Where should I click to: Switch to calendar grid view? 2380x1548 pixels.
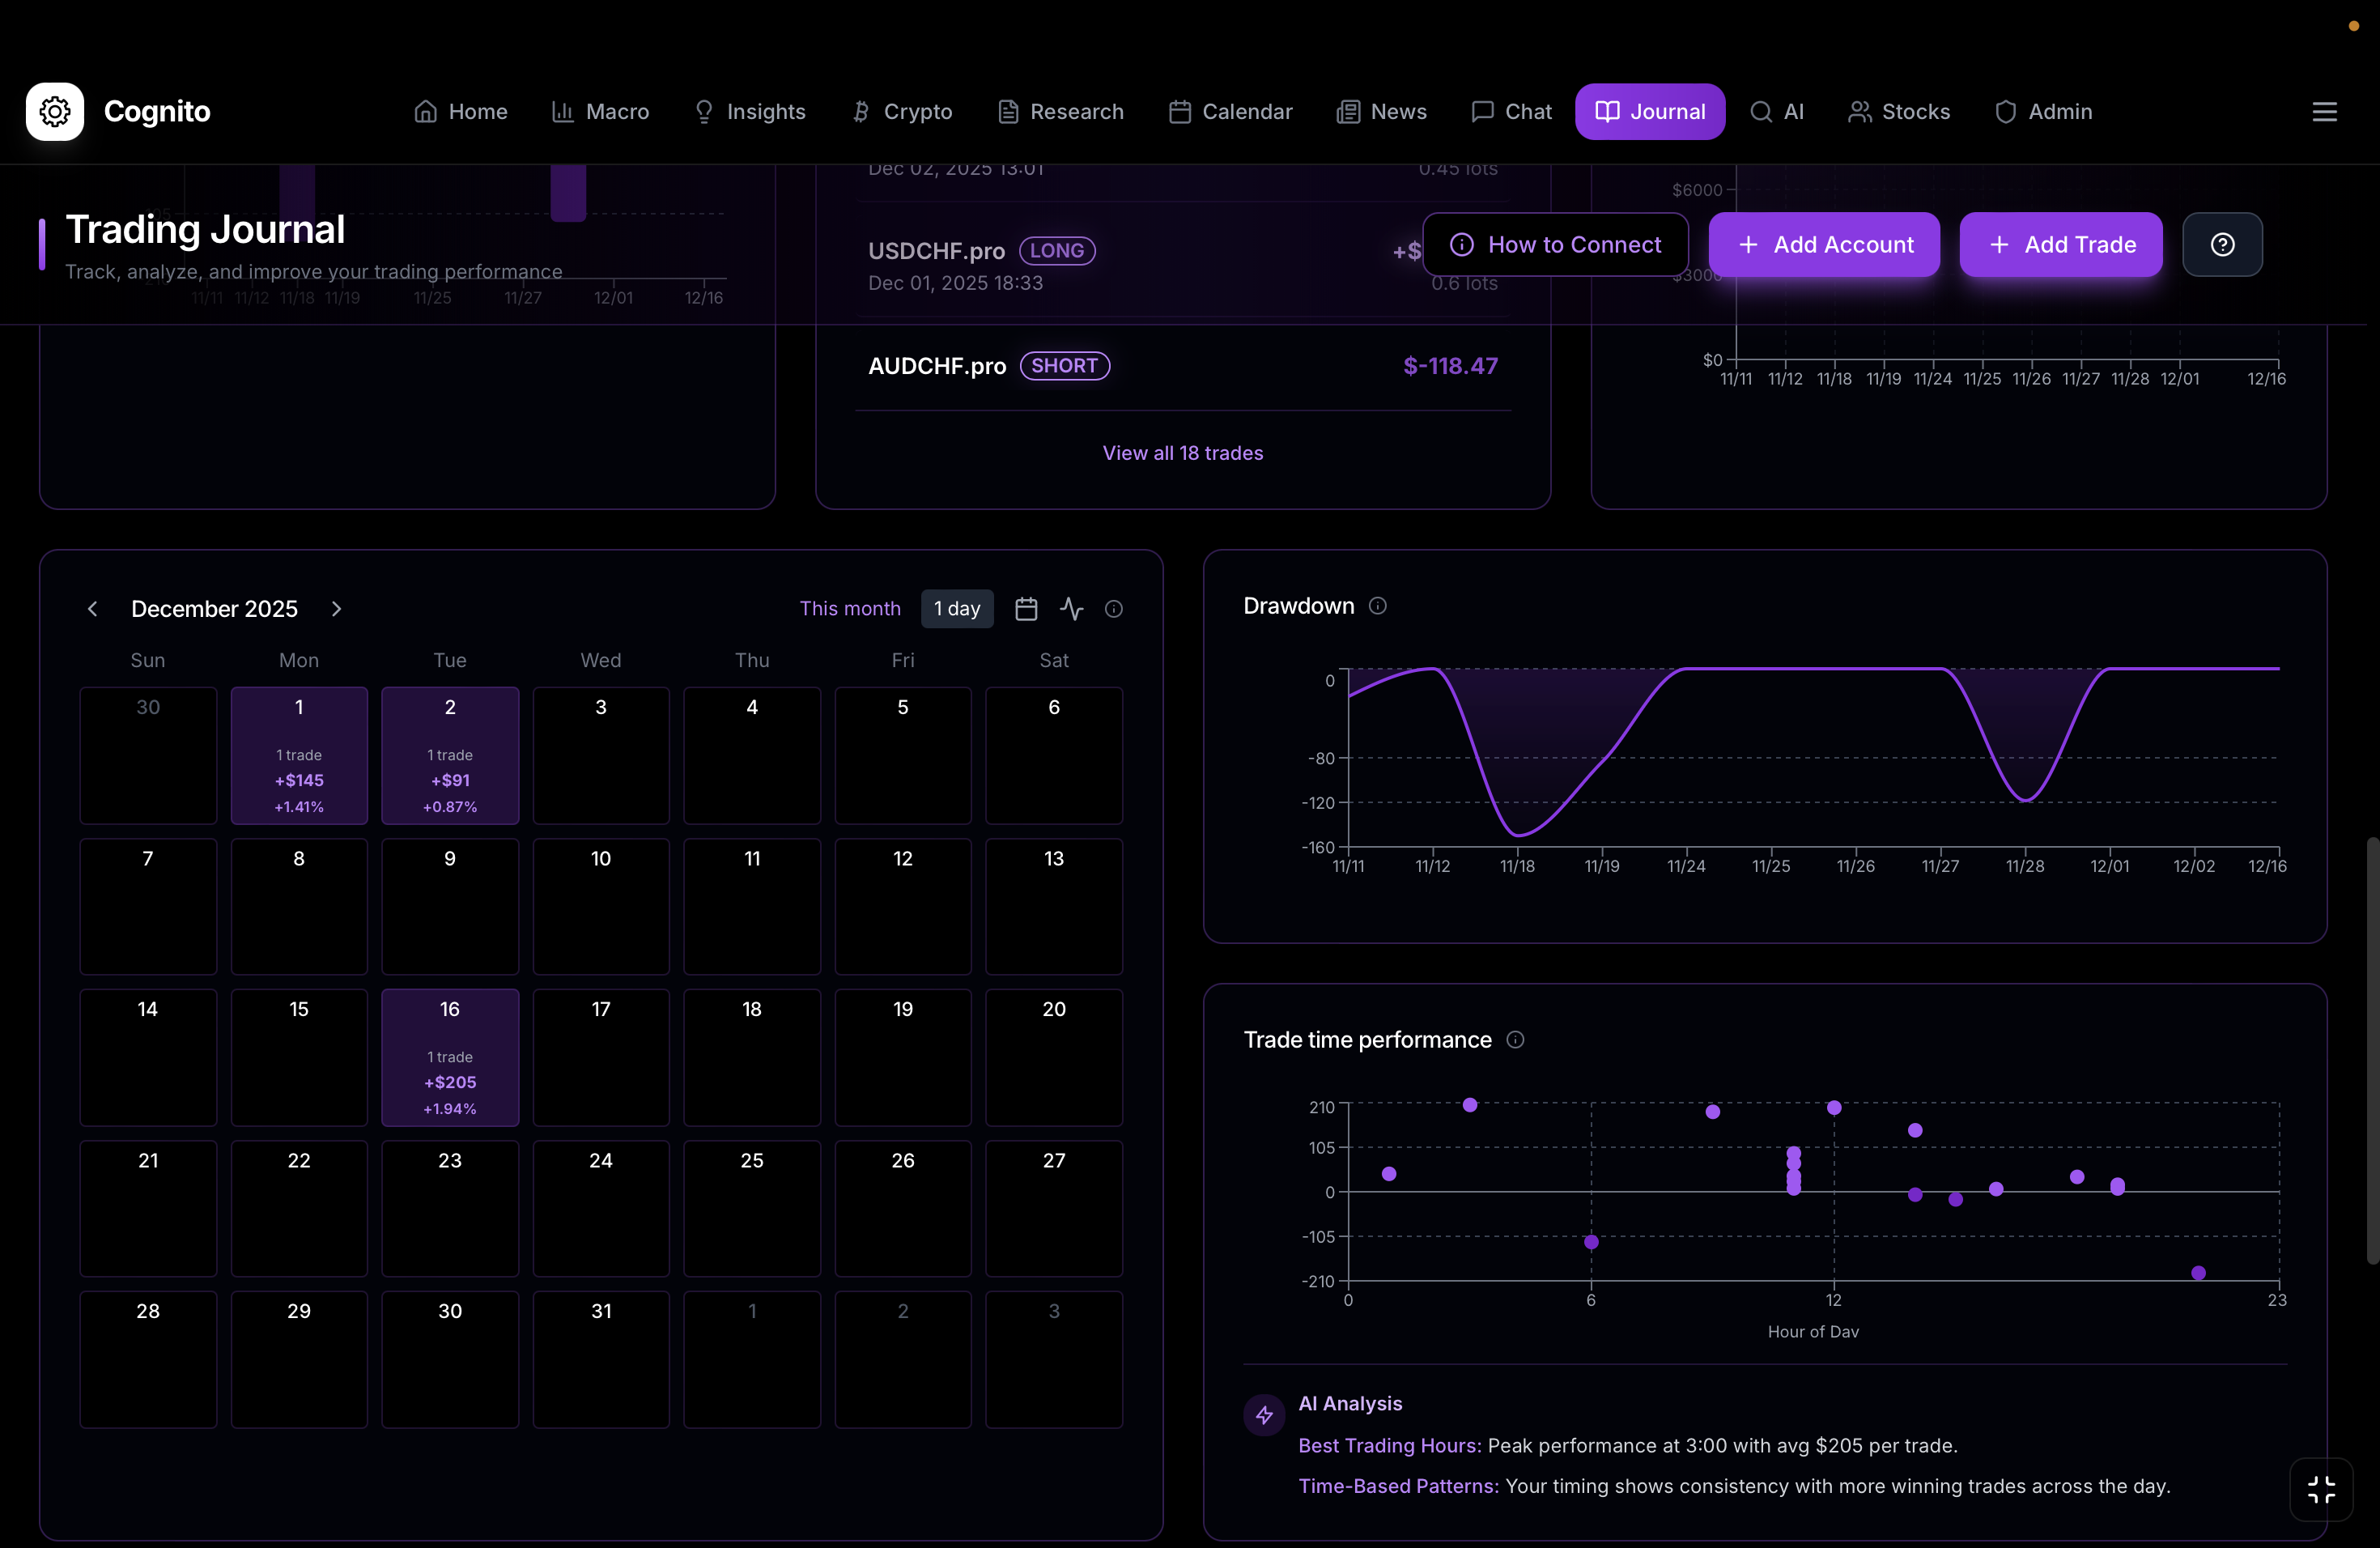1026,608
